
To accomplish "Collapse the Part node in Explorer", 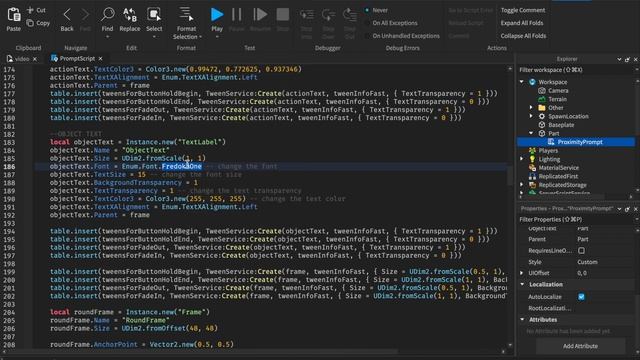I will [531, 133].
